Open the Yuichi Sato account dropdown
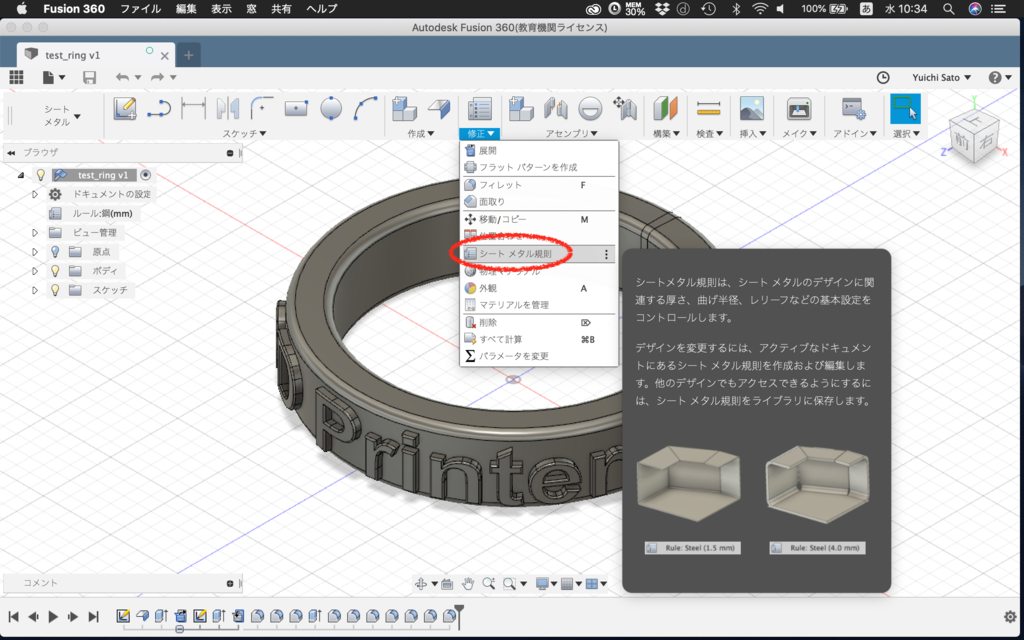The width and height of the screenshot is (1024, 640). coord(941,77)
